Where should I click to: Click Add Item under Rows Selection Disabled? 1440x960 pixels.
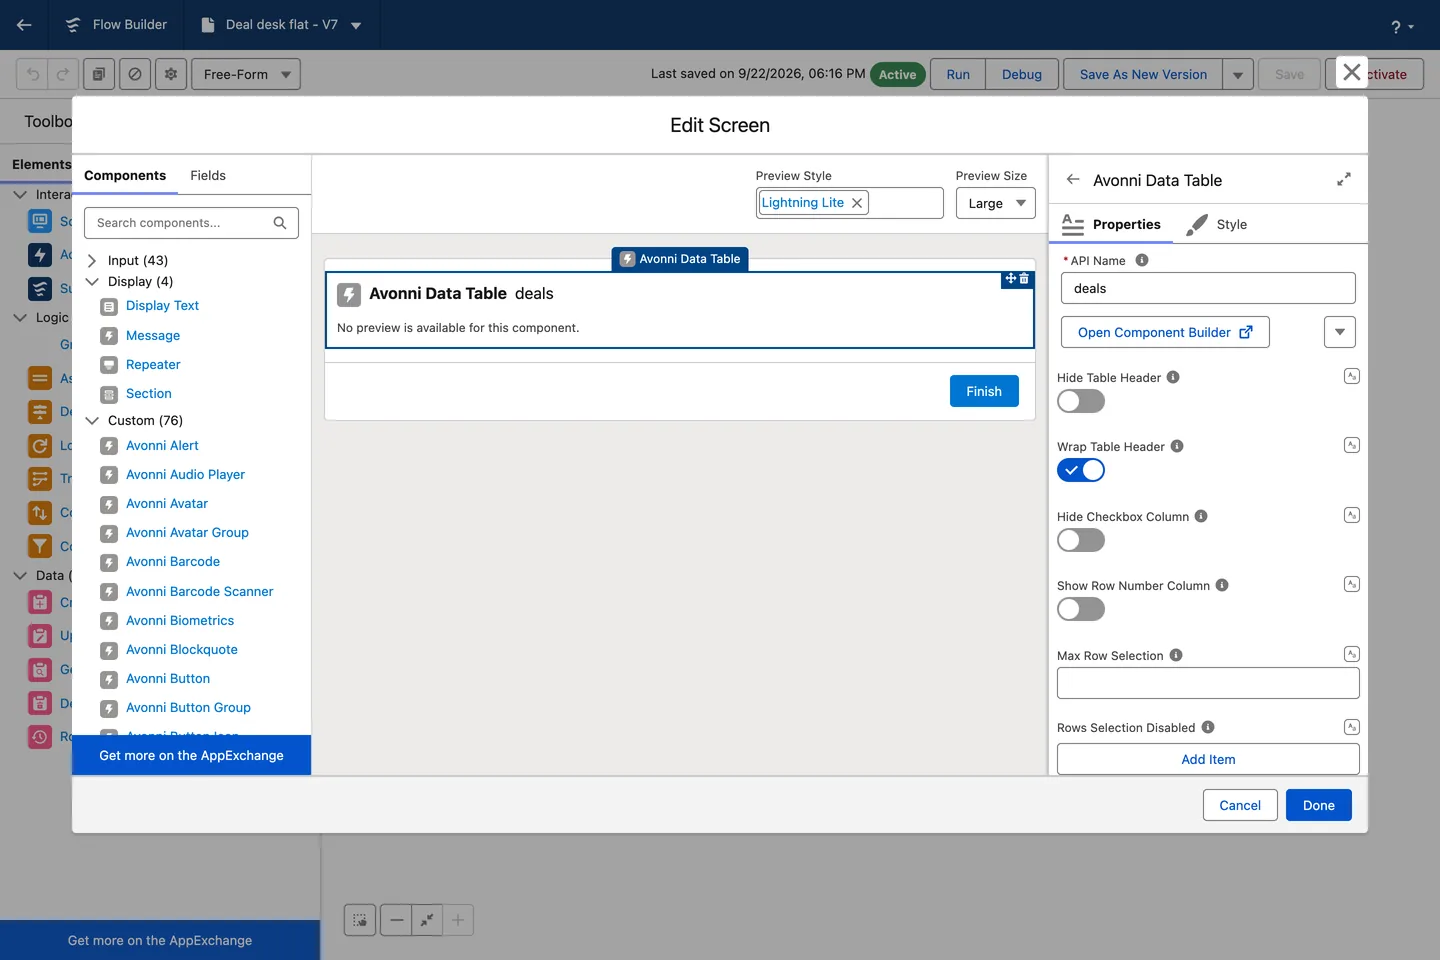(x=1208, y=759)
